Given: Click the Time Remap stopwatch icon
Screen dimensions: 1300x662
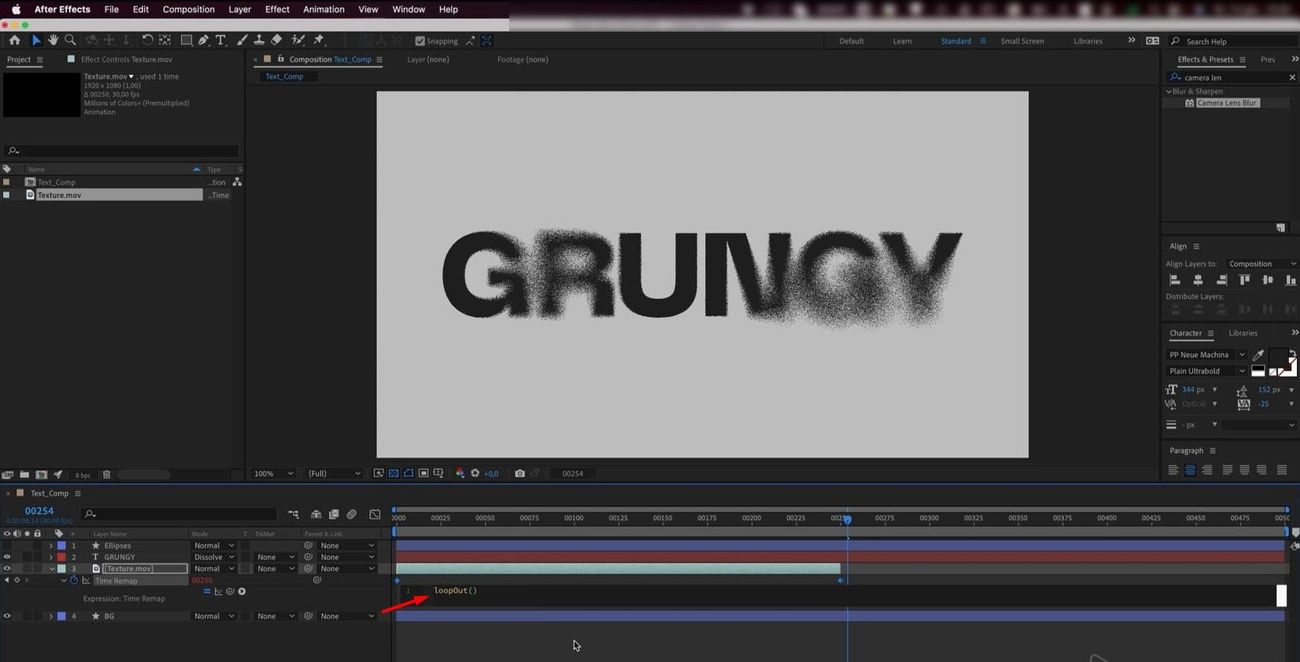Looking at the screenshot, I should click(74, 580).
